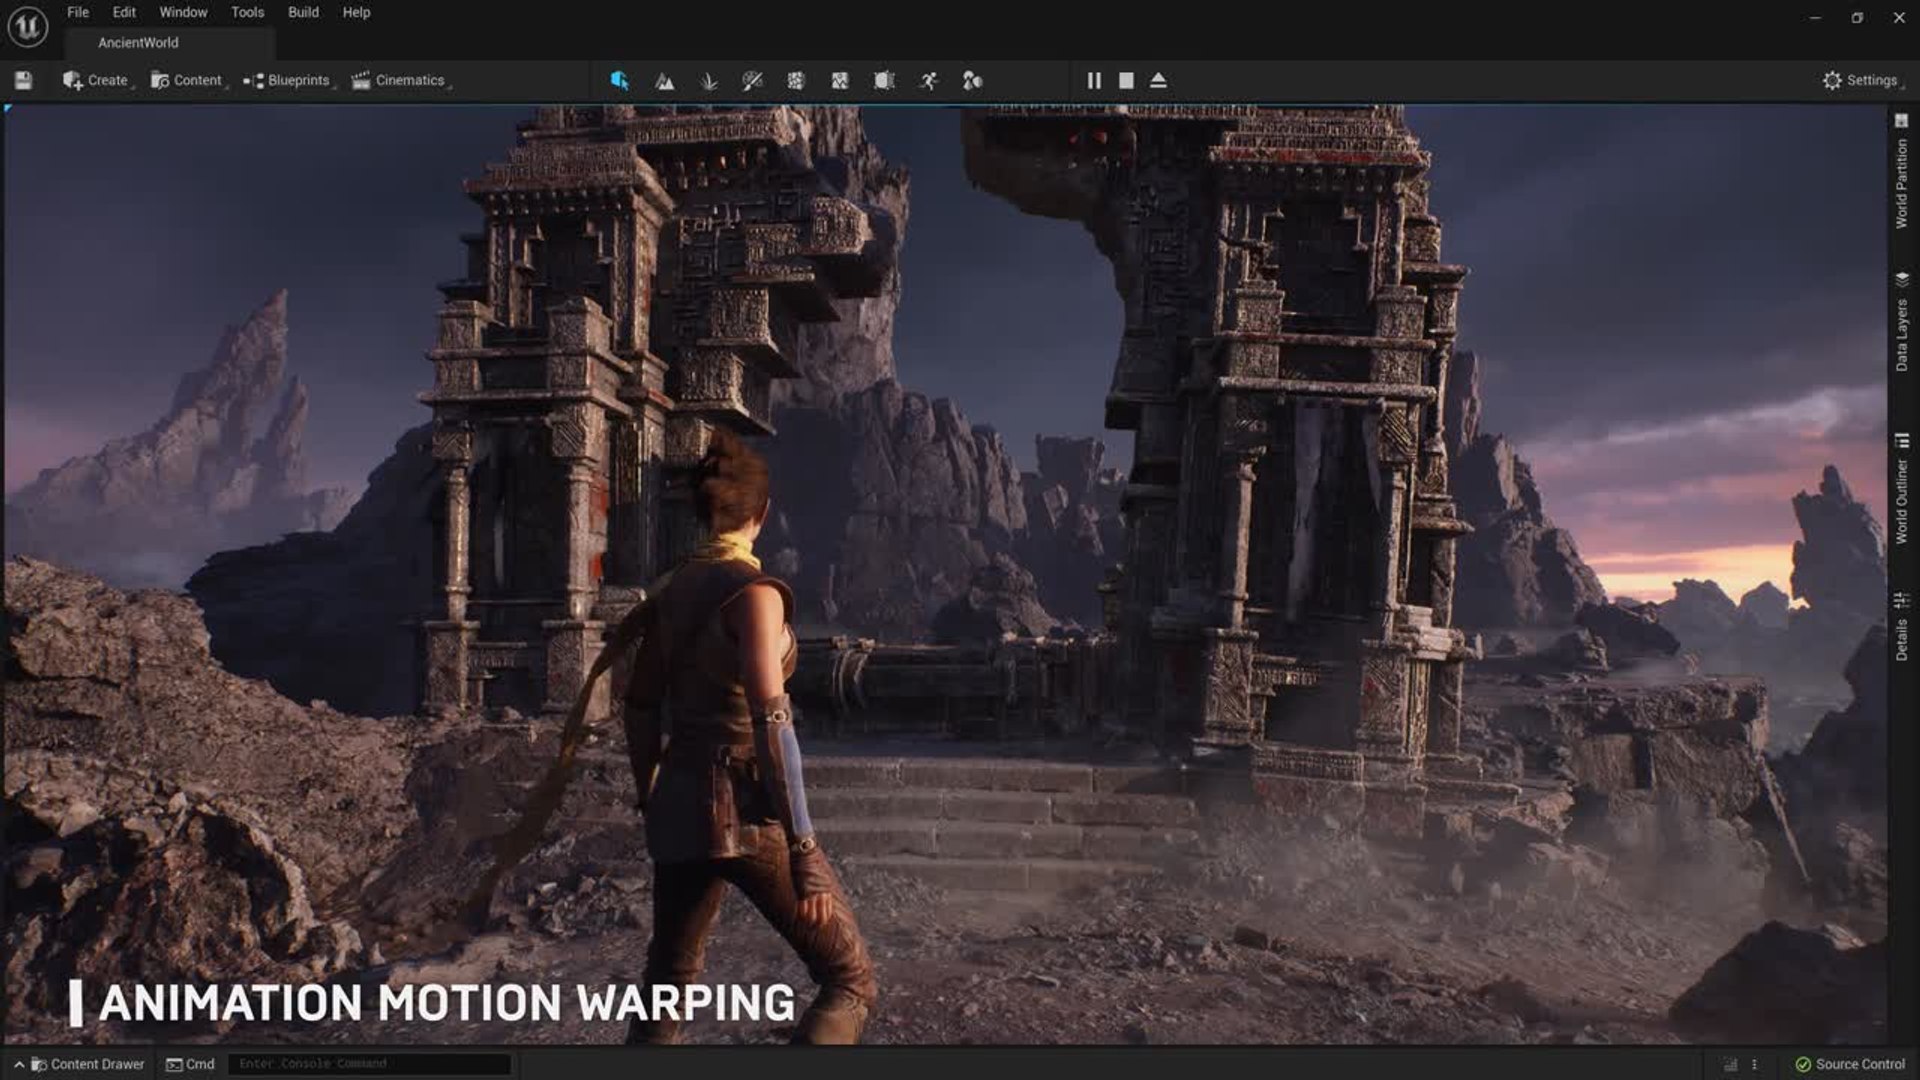Expand the Details sidebar panel
This screenshot has width=1920, height=1080.
(1902, 627)
